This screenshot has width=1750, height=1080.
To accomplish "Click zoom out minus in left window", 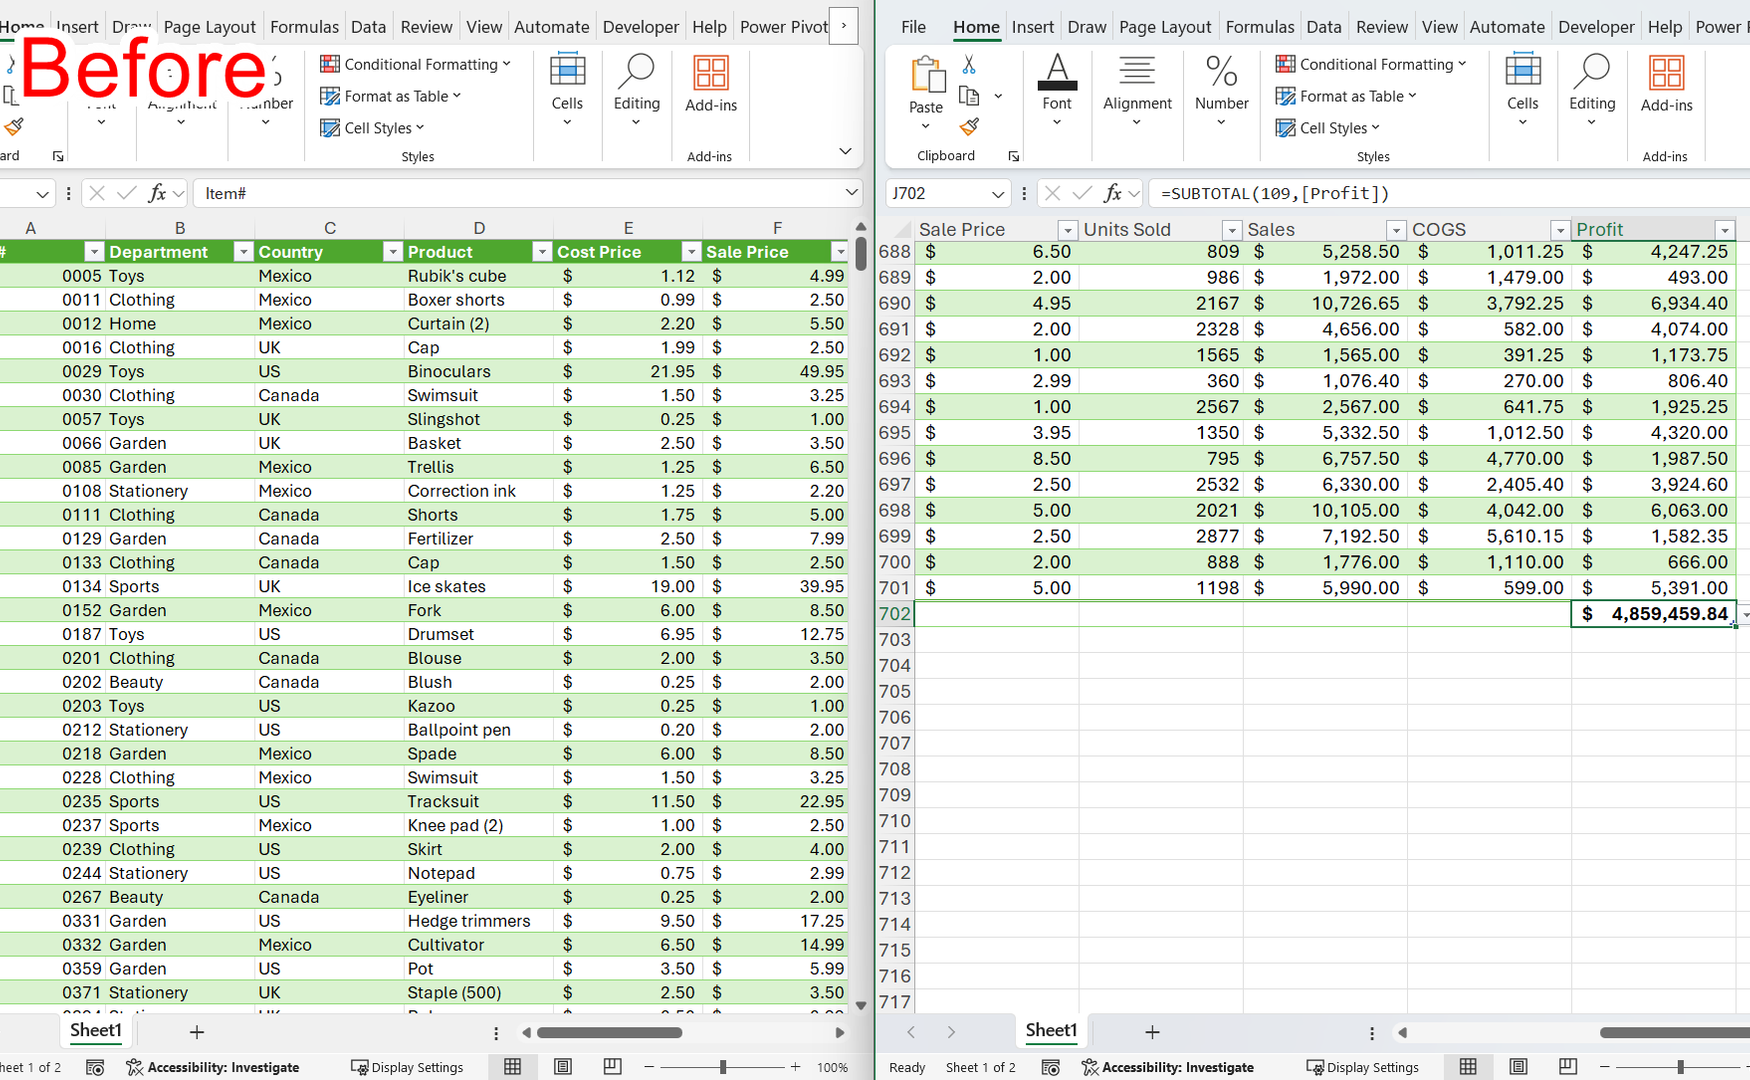I will (648, 1067).
